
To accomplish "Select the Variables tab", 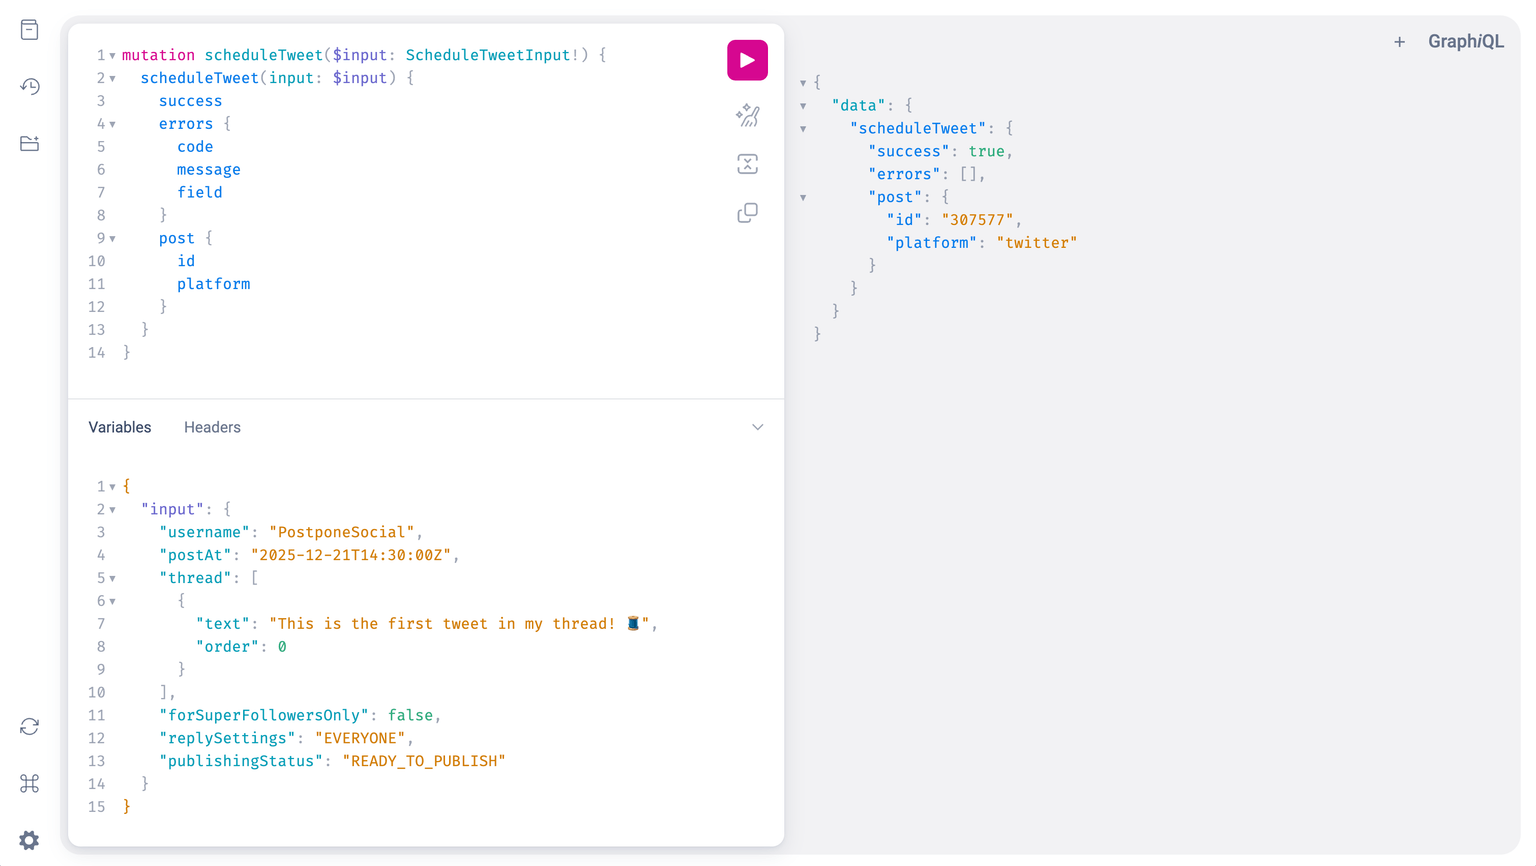I will point(120,427).
